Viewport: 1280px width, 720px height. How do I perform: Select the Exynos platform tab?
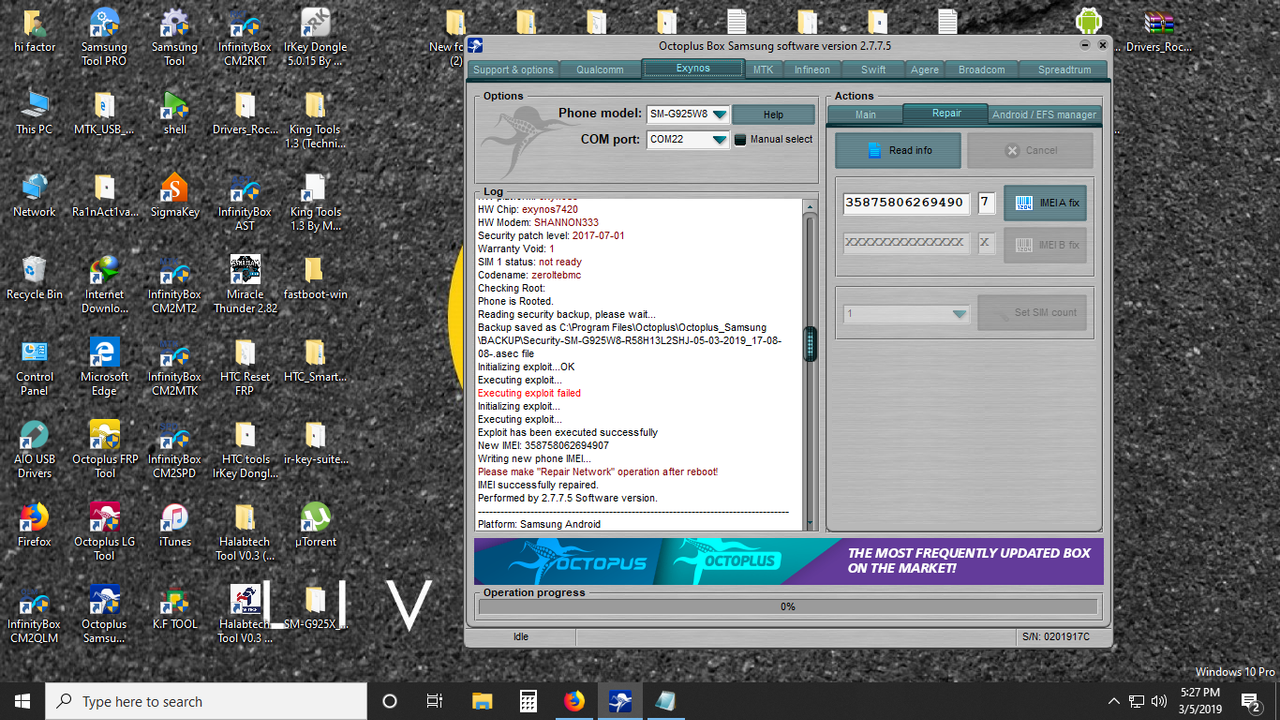(x=693, y=68)
